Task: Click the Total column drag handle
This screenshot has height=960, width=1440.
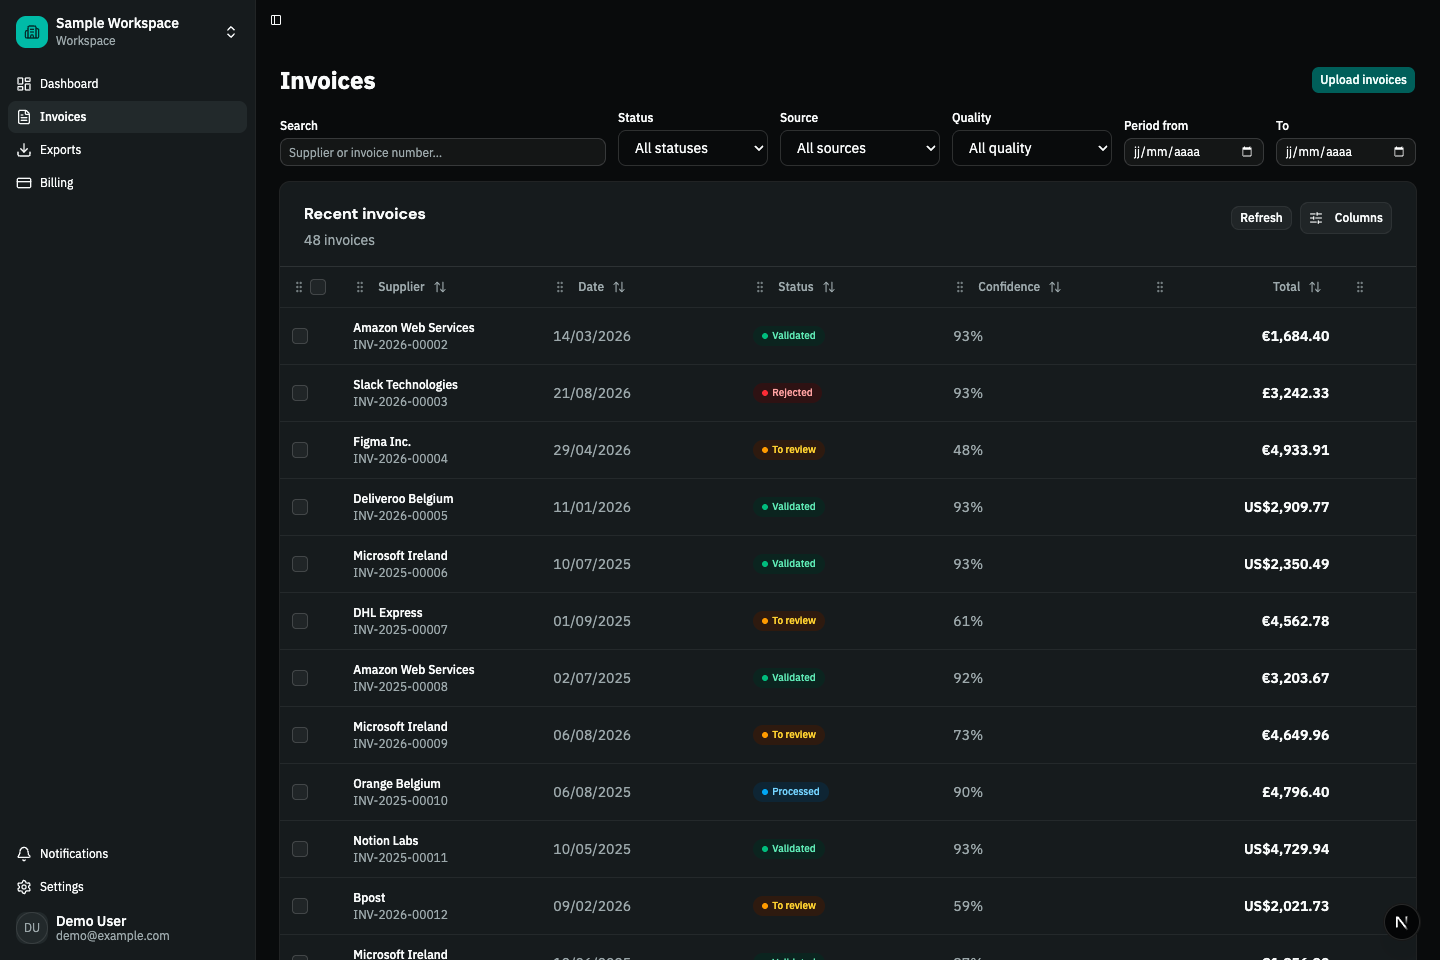Action: pos(1160,287)
